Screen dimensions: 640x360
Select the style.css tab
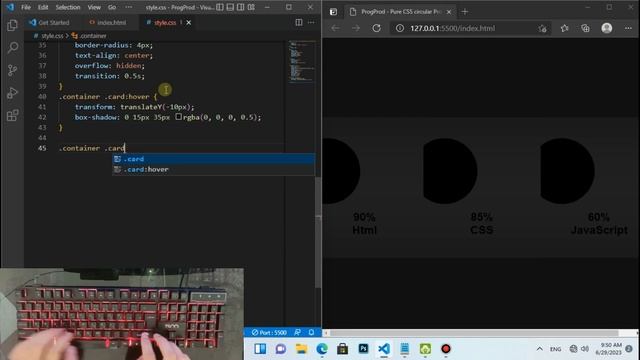pos(165,22)
